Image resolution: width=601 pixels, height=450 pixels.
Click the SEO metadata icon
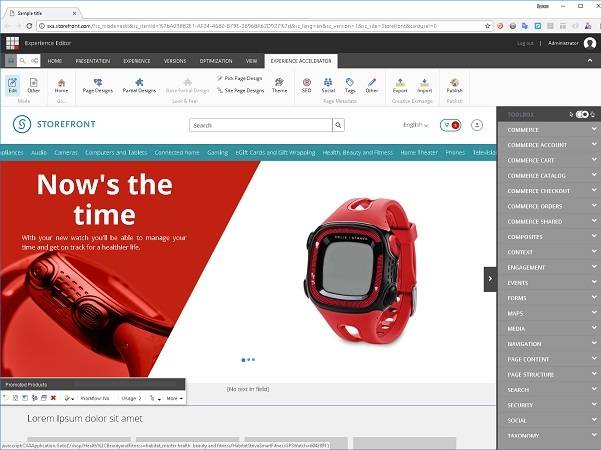306,84
